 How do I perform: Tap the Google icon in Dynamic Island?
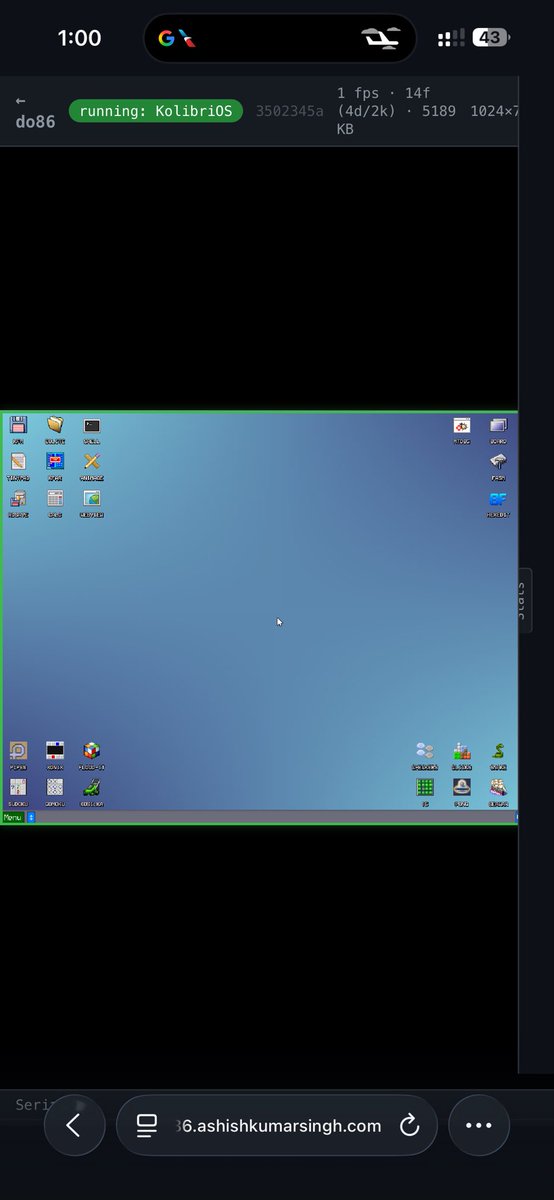point(166,39)
